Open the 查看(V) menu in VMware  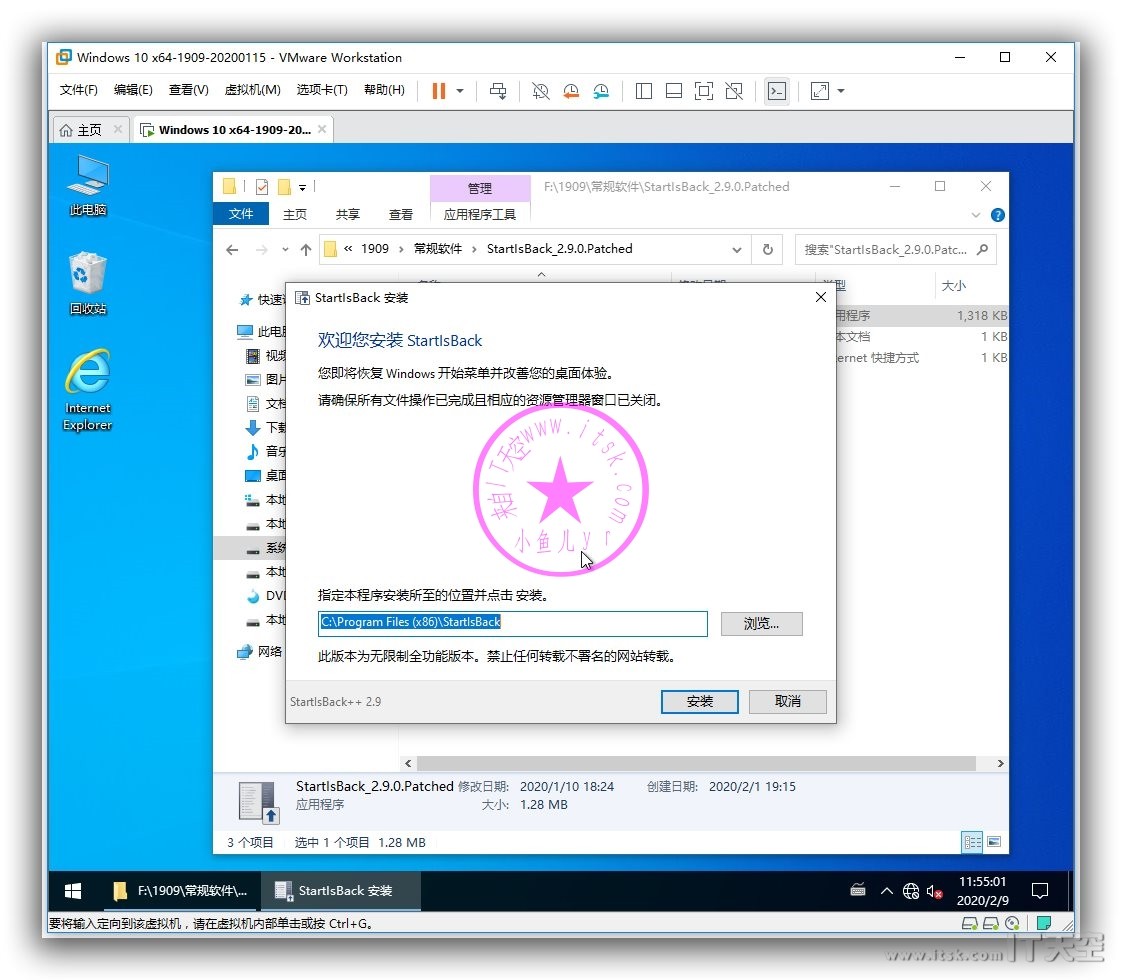pyautogui.click(x=188, y=89)
